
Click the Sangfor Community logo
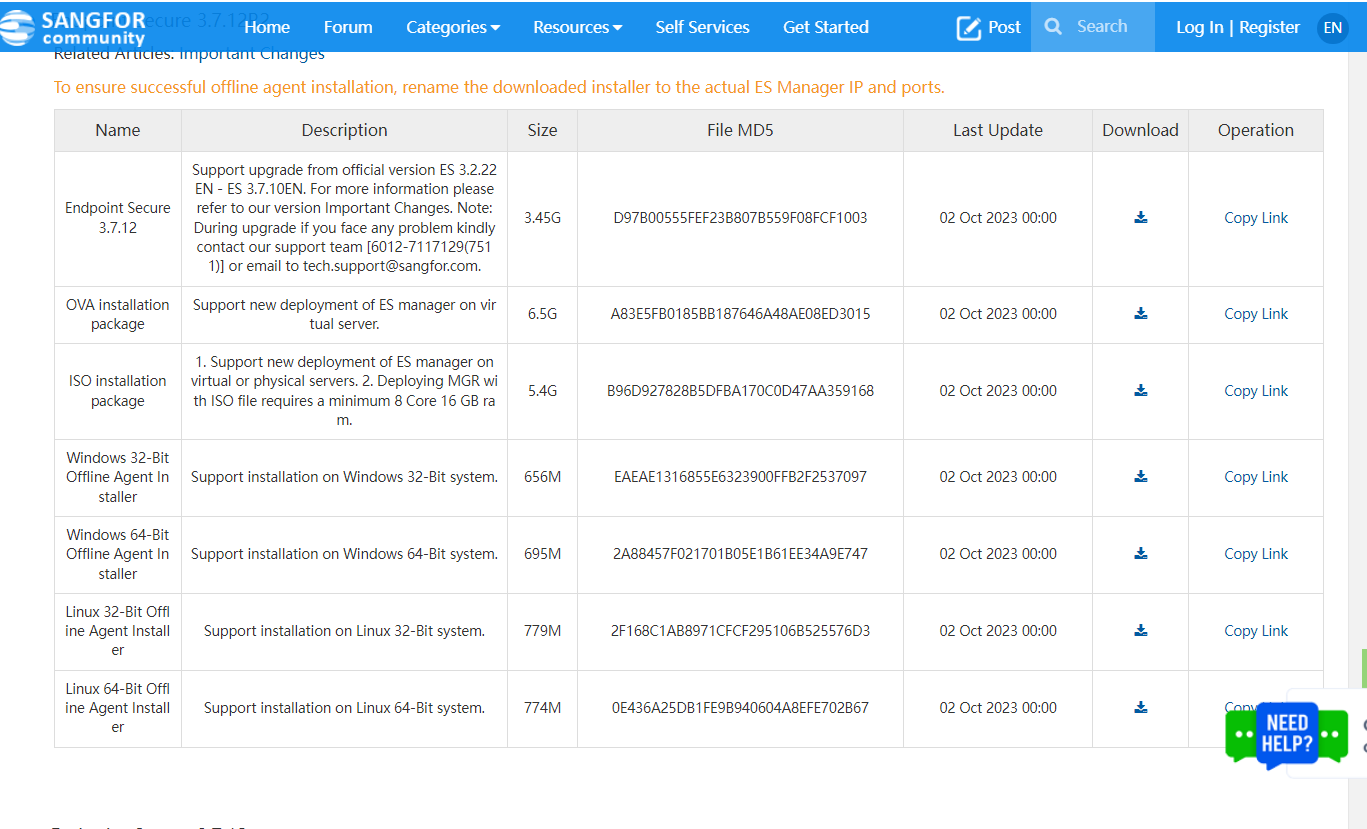(73, 28)
